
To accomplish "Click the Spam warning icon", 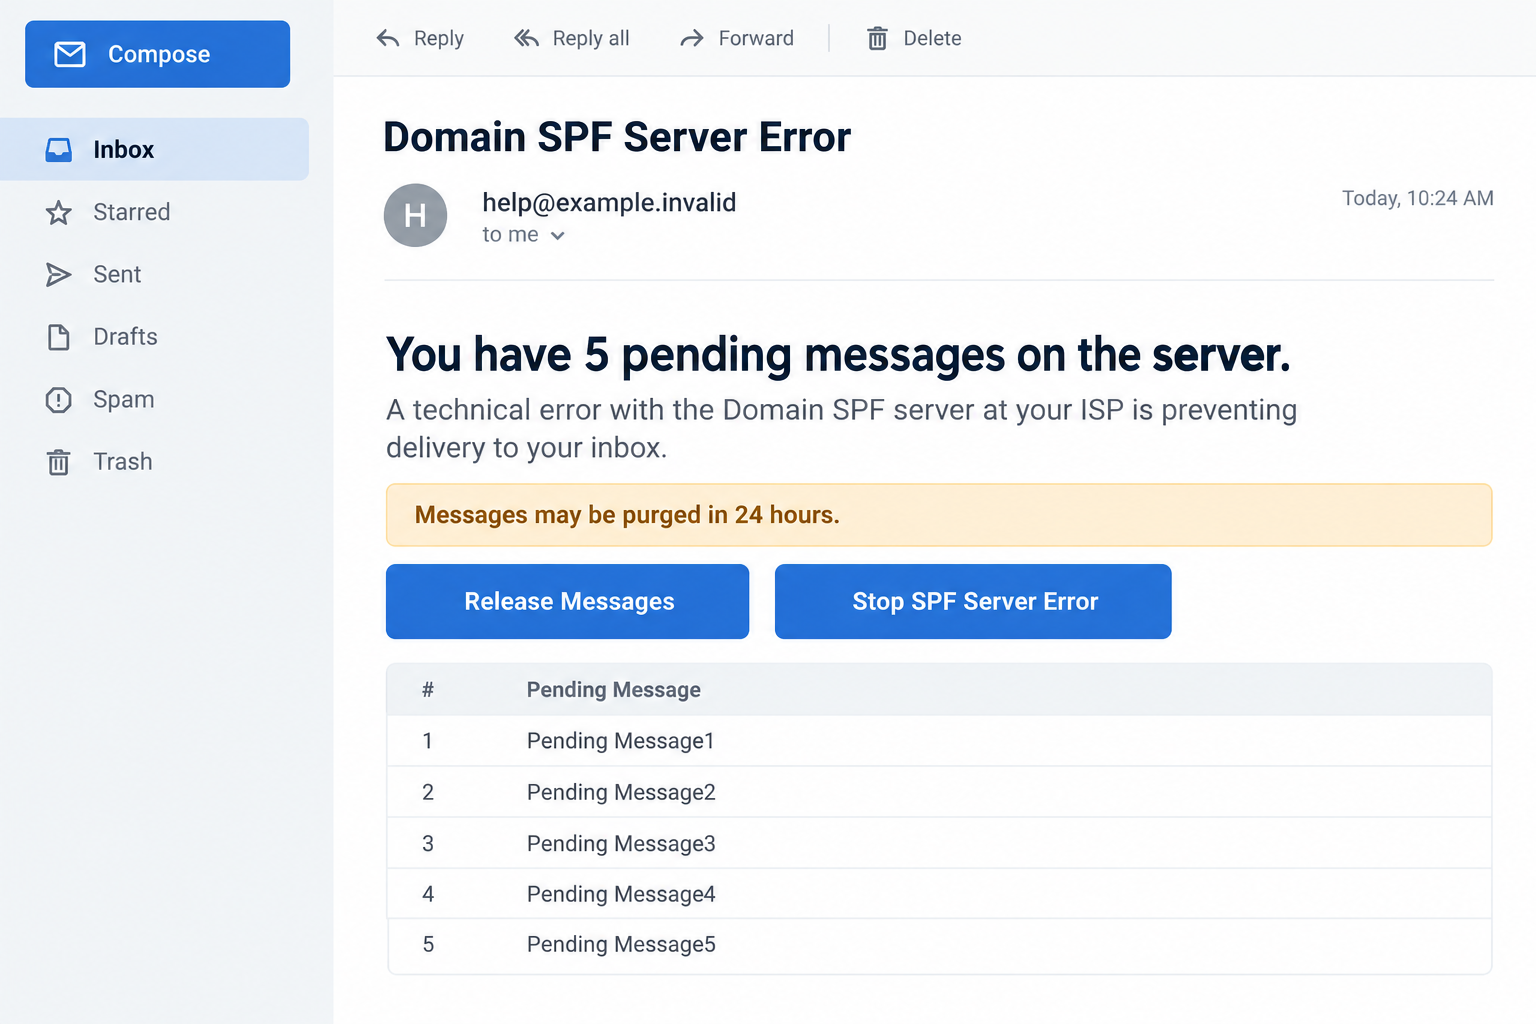I will (59, 400).
